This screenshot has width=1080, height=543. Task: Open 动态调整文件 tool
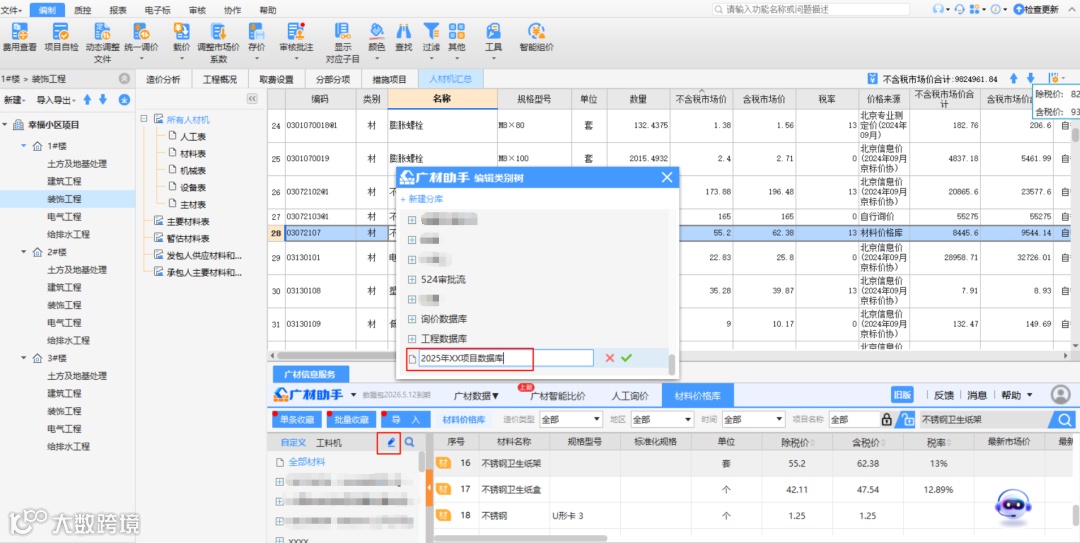point(103,43)
